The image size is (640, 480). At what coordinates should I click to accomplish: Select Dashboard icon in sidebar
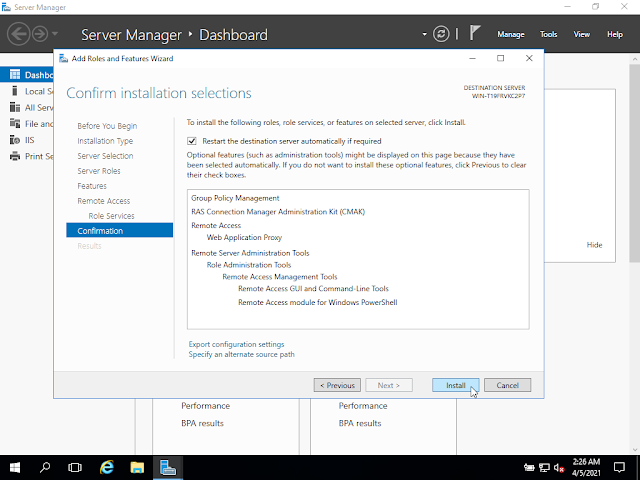(15, 75)
